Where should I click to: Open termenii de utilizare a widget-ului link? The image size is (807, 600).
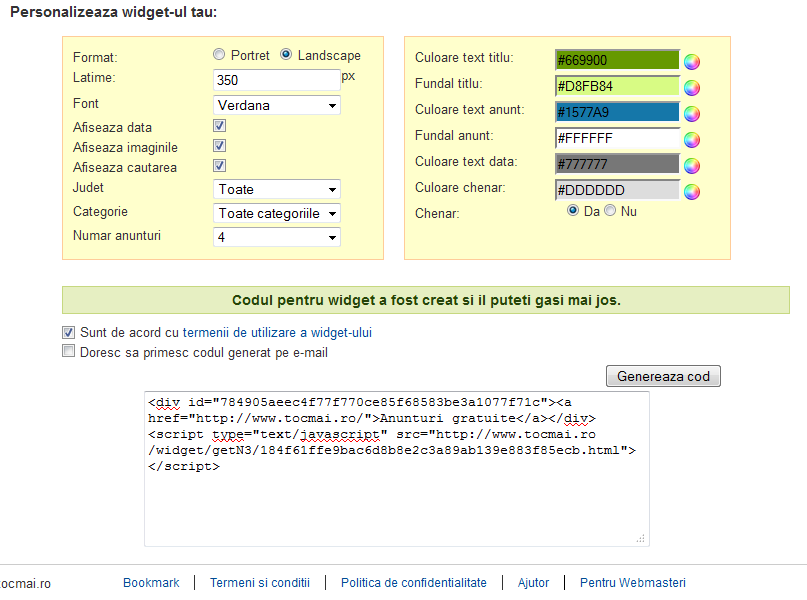point(277,332)
